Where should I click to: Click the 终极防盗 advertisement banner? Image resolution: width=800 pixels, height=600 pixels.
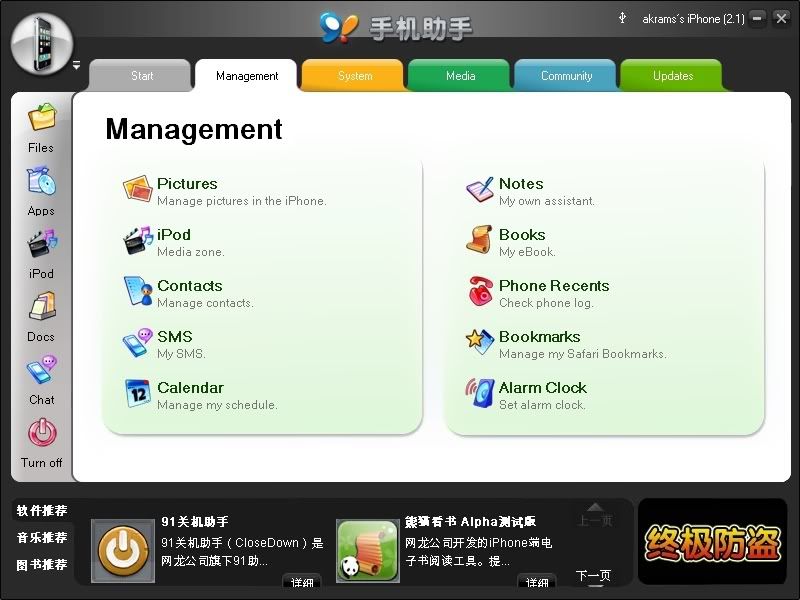click(x=712, y=542)
